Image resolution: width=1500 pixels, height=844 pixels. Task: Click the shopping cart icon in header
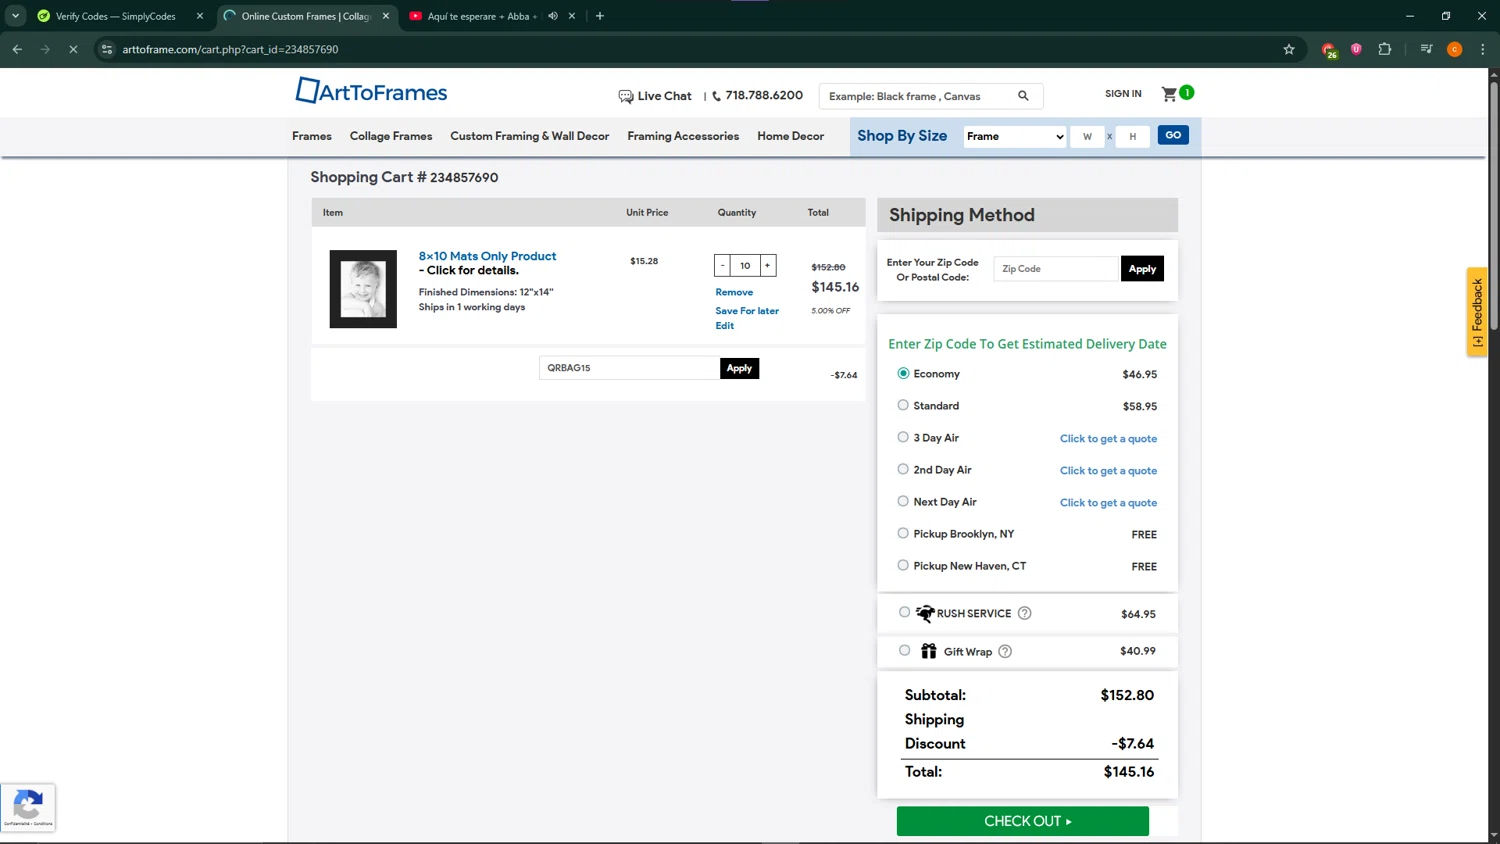1169,94
